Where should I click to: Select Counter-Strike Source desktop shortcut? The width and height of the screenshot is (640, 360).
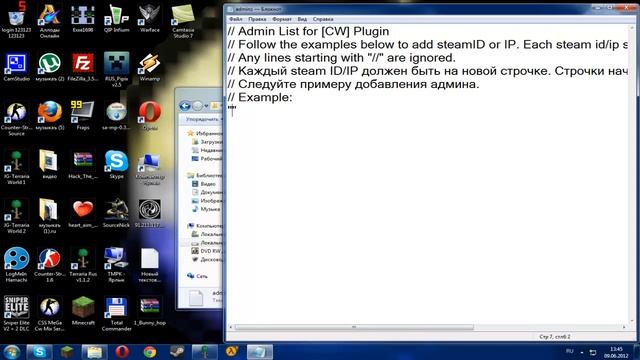[x=16, y=118]
